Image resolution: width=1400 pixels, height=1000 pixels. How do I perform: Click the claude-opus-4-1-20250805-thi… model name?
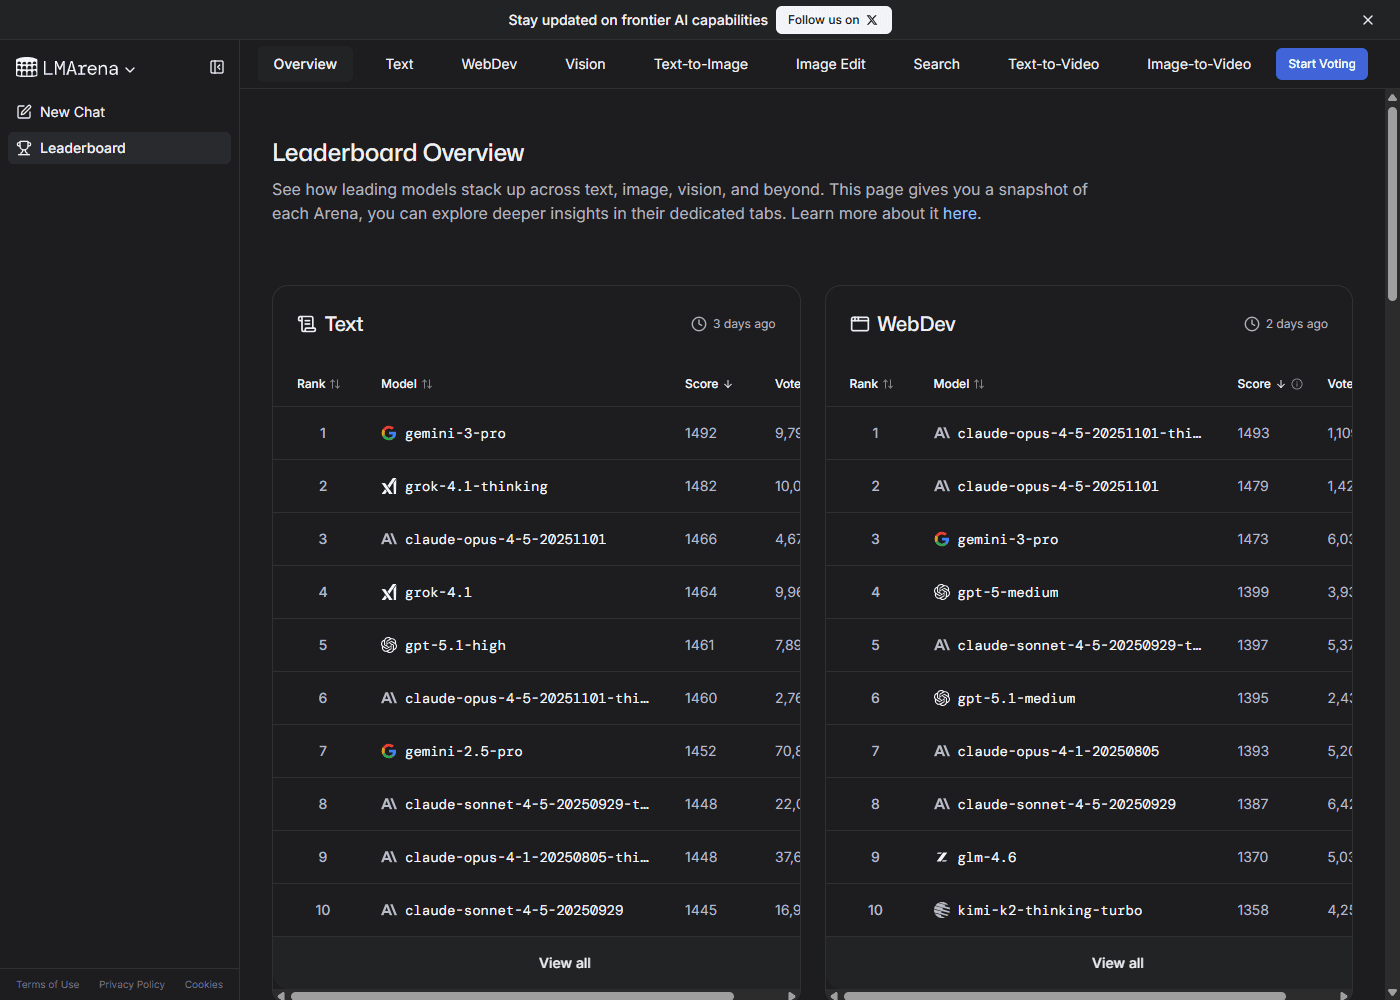[527, 857]
